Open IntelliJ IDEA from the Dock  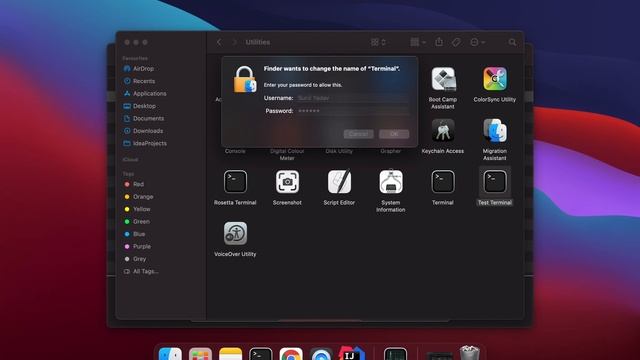pos(351,353)
